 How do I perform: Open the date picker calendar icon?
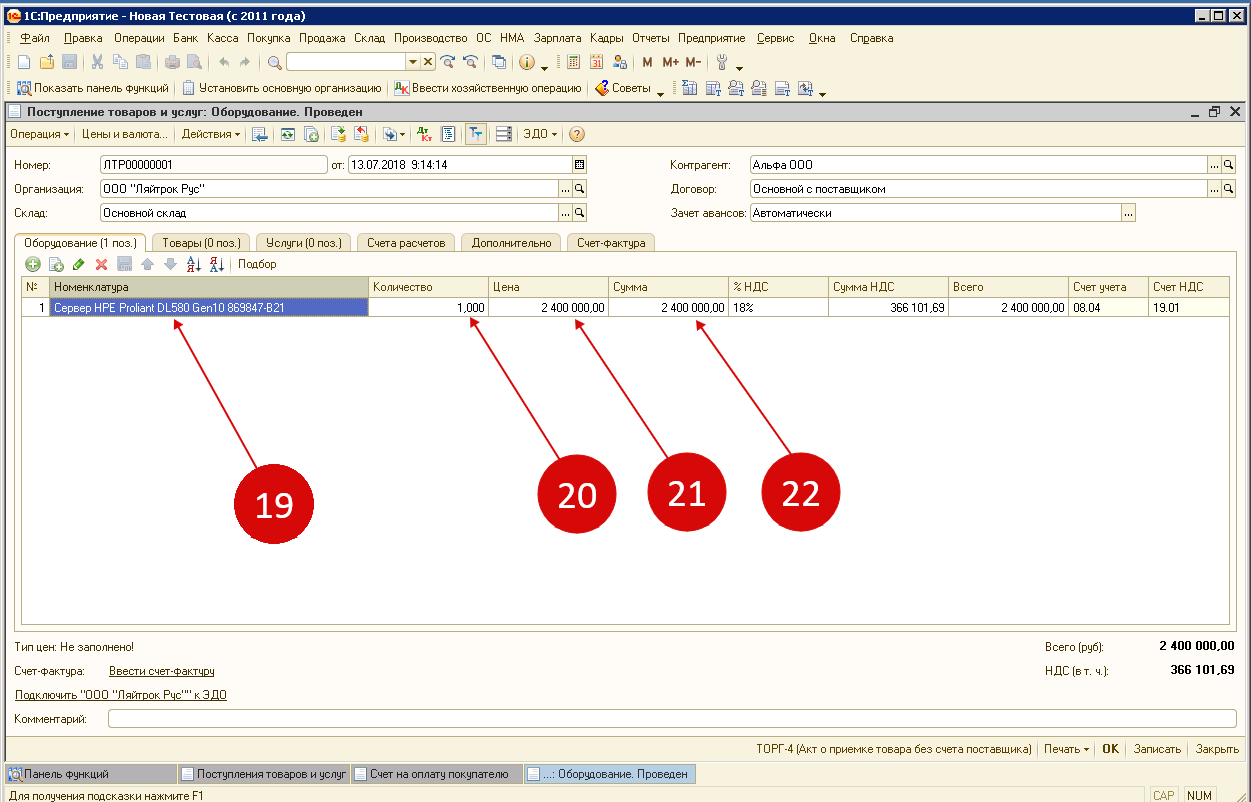pos(579,165)
